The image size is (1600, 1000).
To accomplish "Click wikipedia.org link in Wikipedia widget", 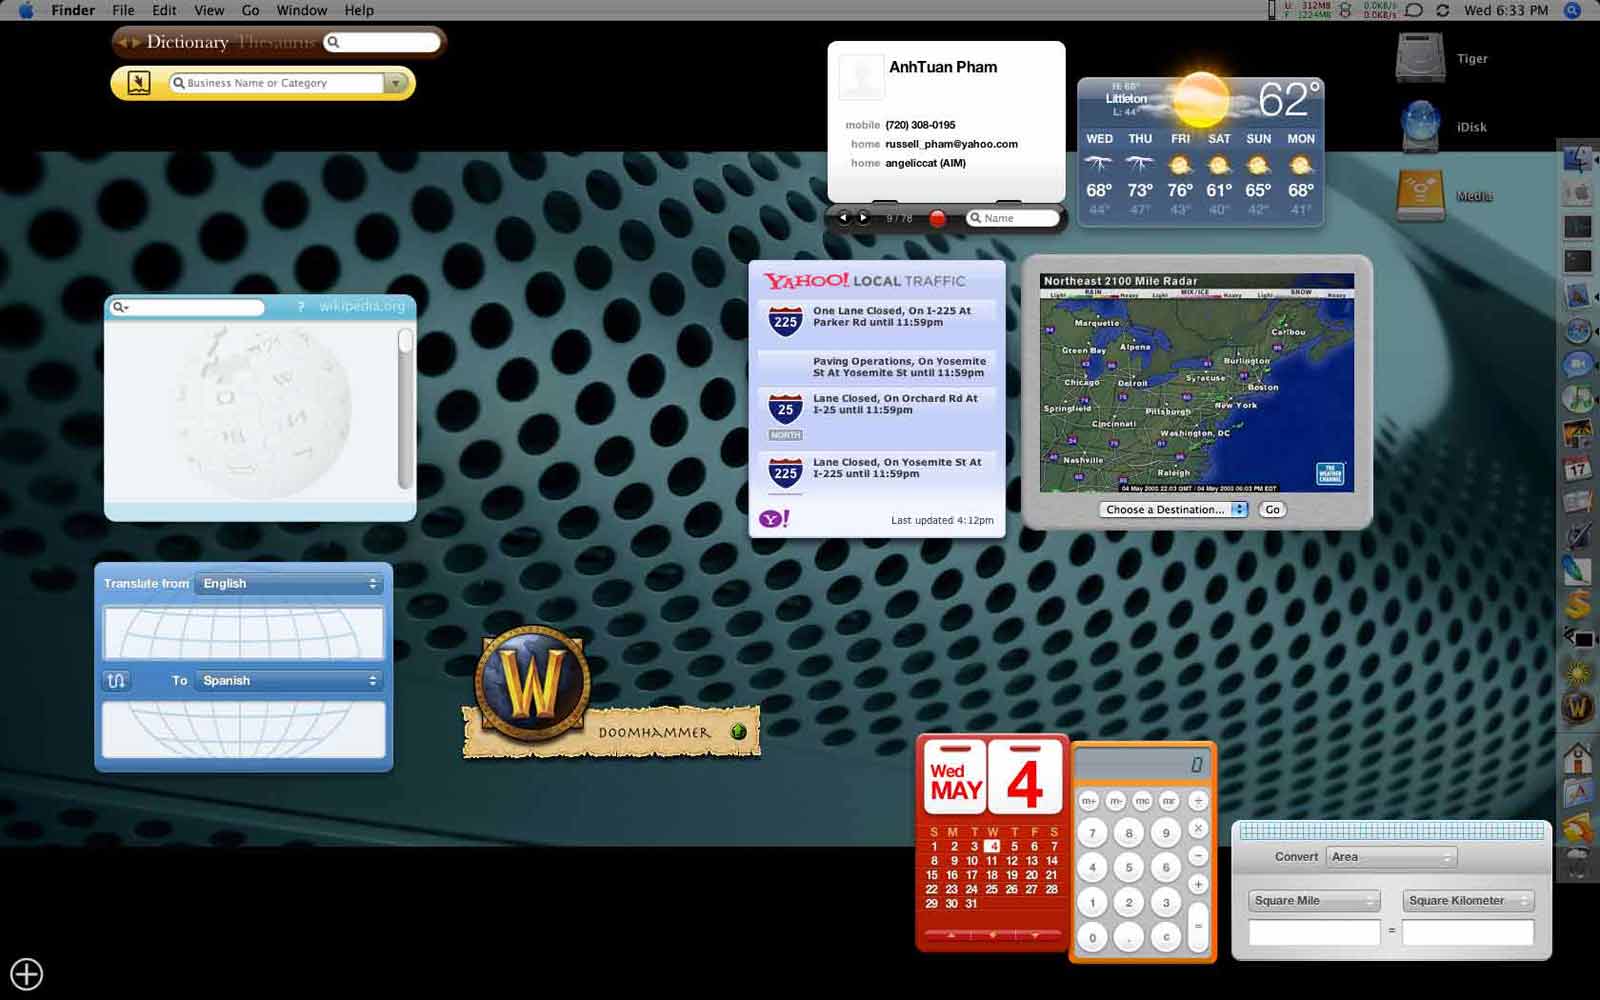I will point(362,307).
